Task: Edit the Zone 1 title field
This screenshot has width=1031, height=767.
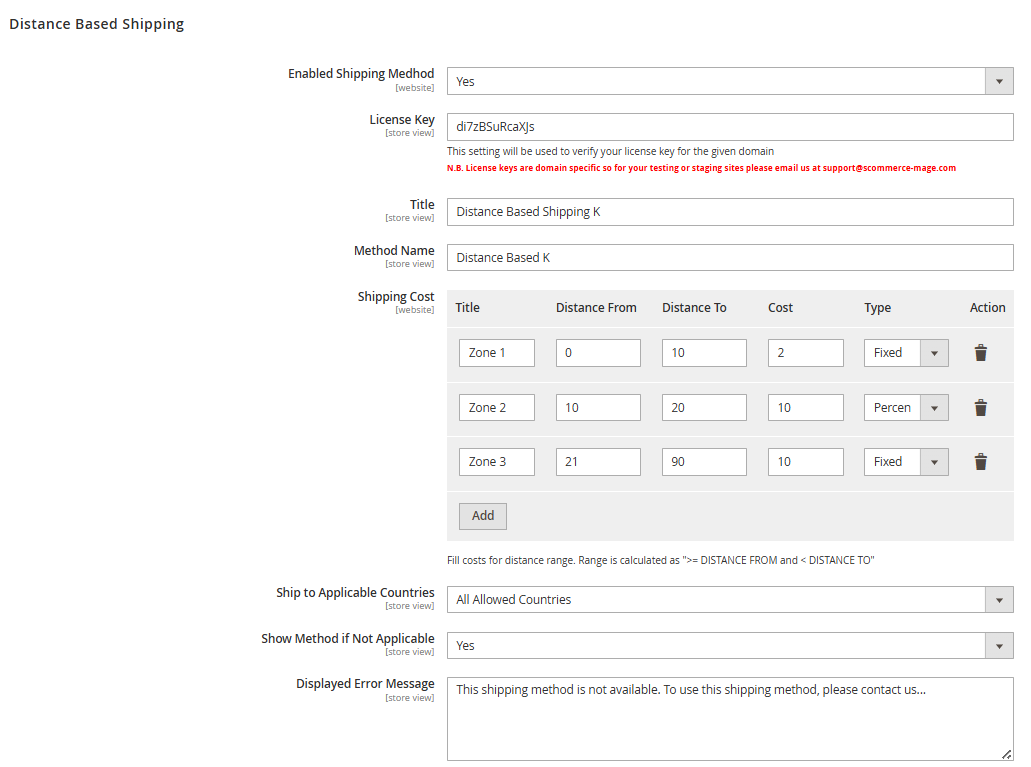Action: [496, 353]
